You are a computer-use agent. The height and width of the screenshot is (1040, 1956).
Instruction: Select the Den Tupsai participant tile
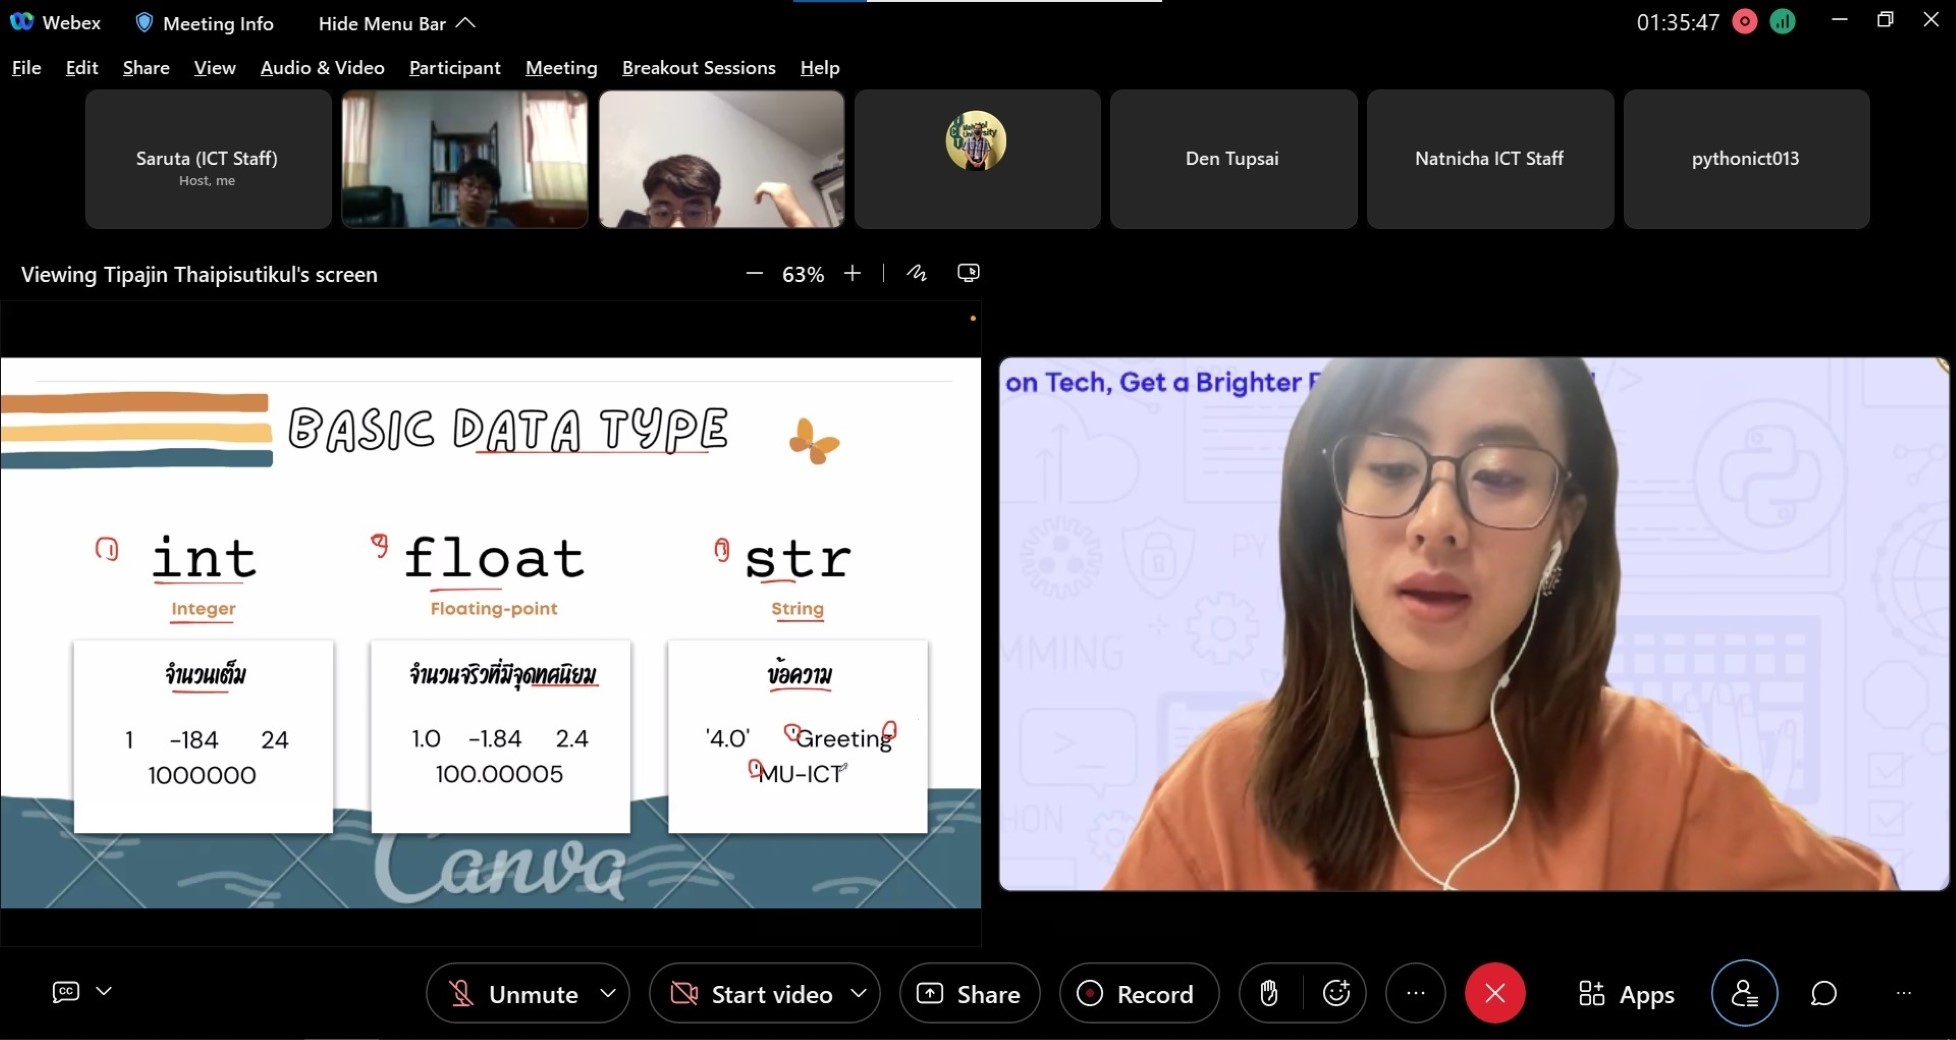[1232, 159]
